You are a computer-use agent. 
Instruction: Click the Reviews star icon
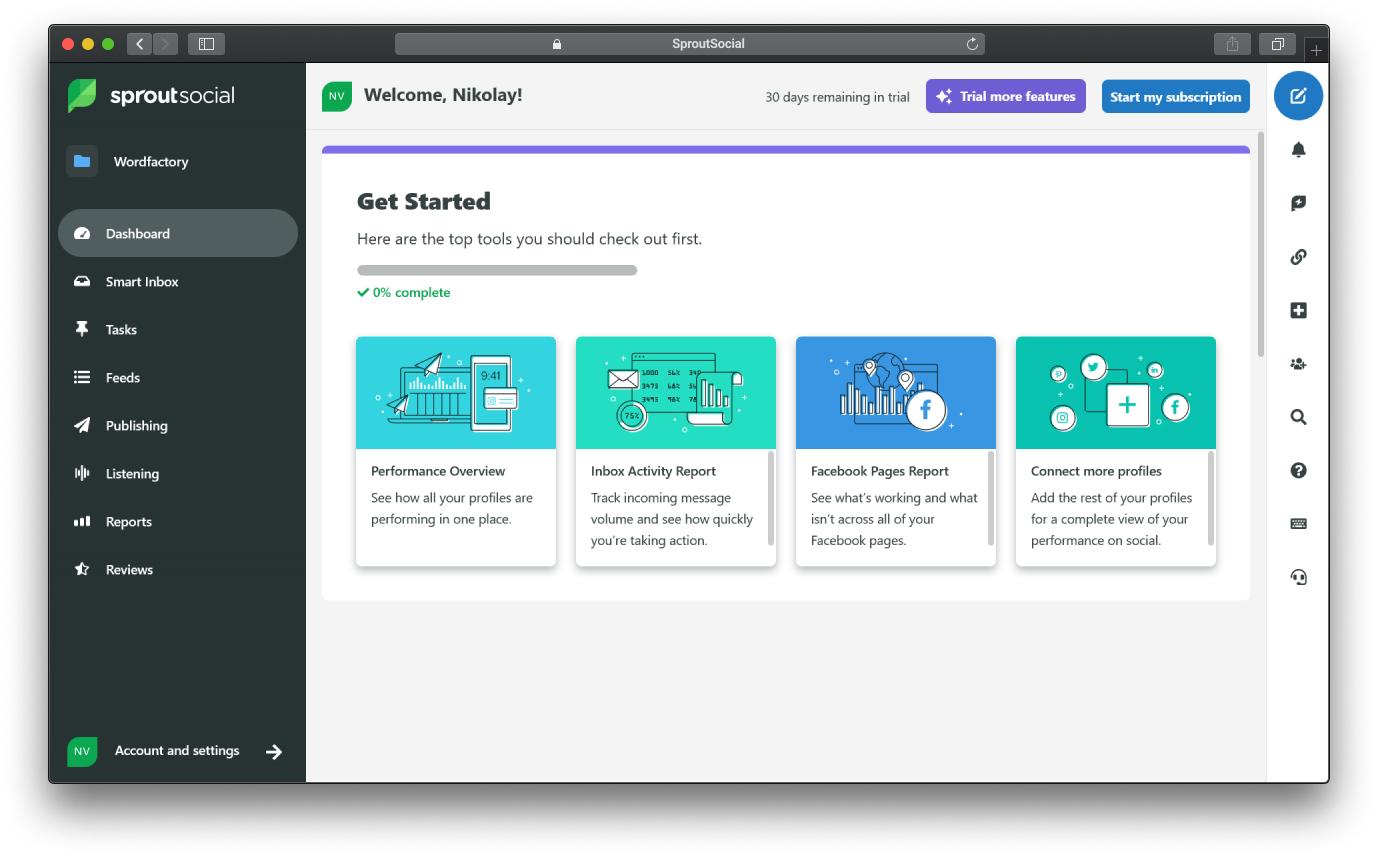[x=82, y=569]
